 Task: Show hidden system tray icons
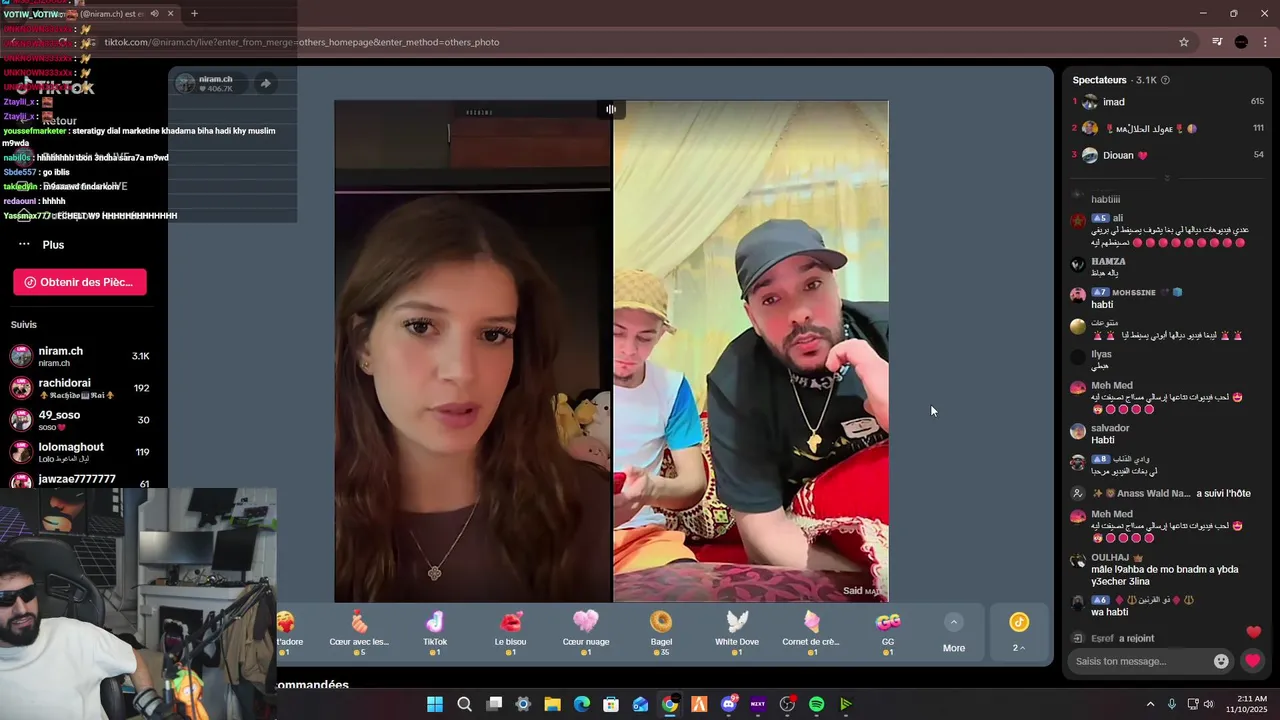point(1150,704)
